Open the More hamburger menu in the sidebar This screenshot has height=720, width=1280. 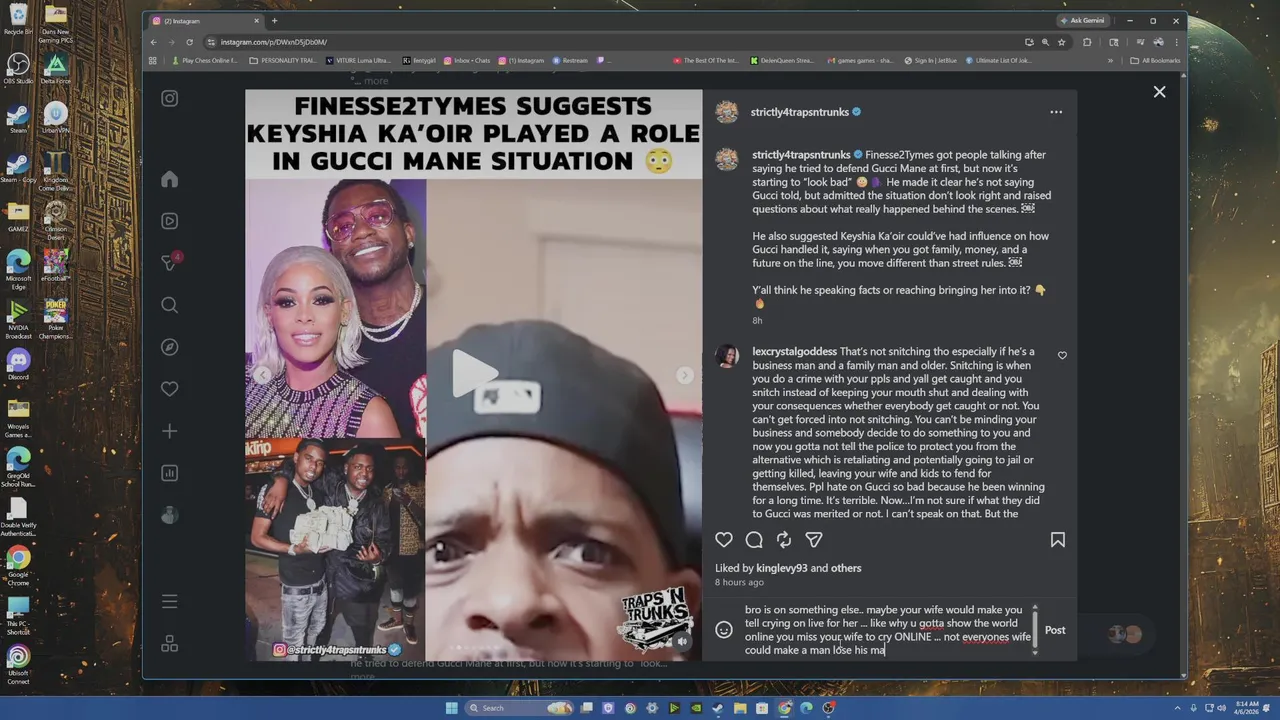click(x=170, y=601)
